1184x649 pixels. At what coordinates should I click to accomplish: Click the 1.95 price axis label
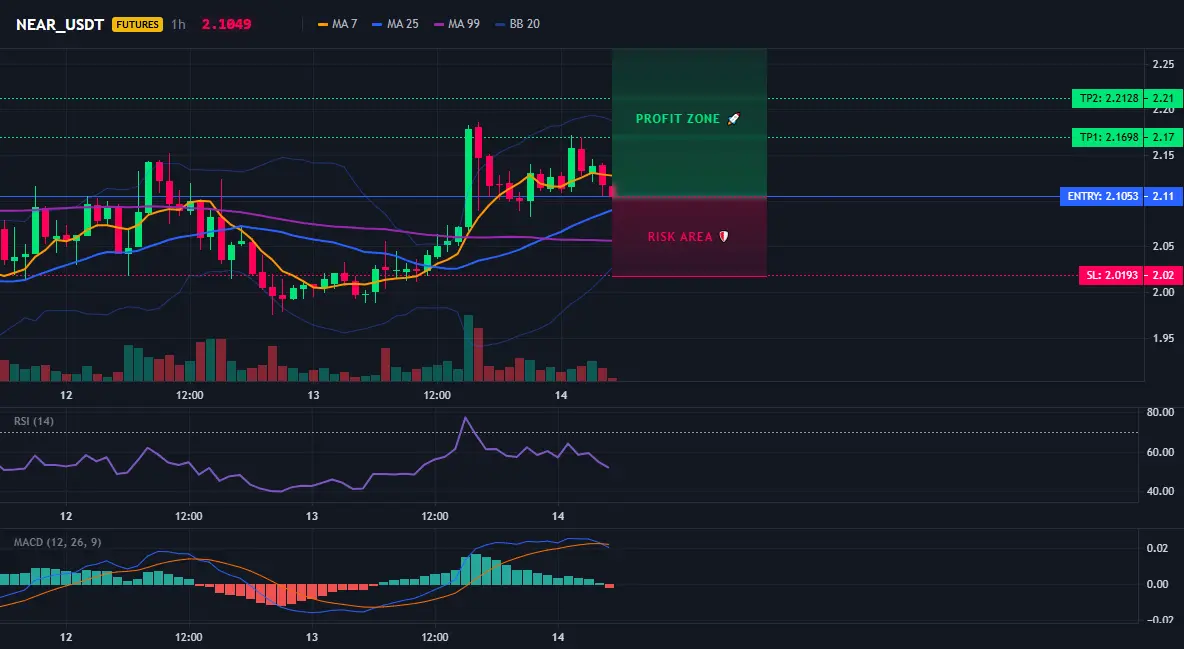(1163, 338)
